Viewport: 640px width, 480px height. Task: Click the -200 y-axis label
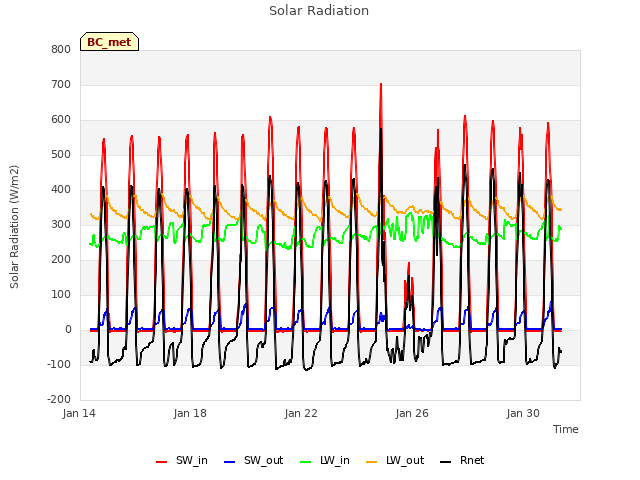59,400
